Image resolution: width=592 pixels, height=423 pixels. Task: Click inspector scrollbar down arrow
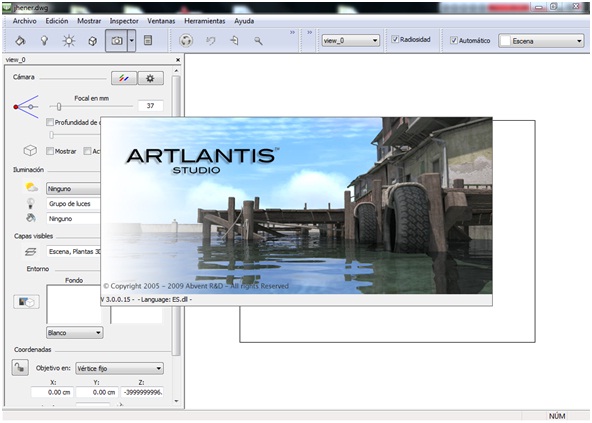(x=176, y=401)
